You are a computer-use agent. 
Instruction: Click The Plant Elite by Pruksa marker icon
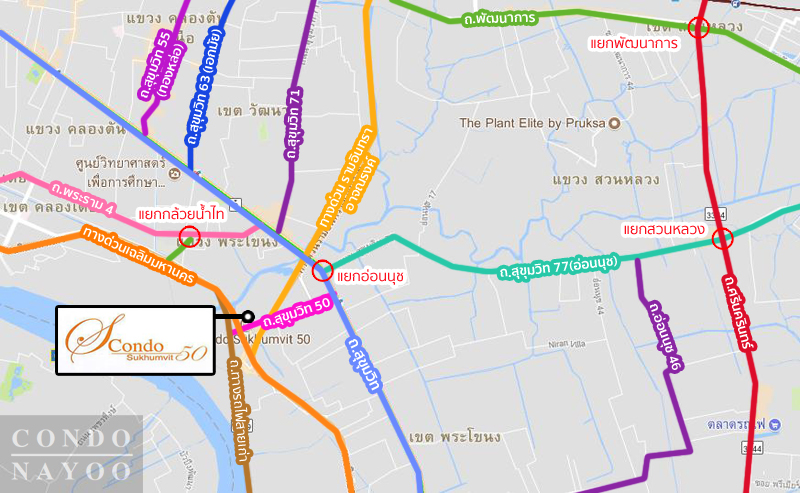615,124
